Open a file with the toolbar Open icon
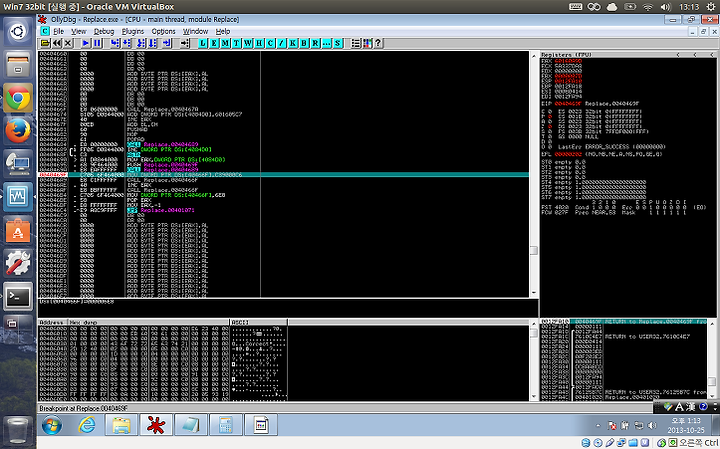 (x=45, y=43)
